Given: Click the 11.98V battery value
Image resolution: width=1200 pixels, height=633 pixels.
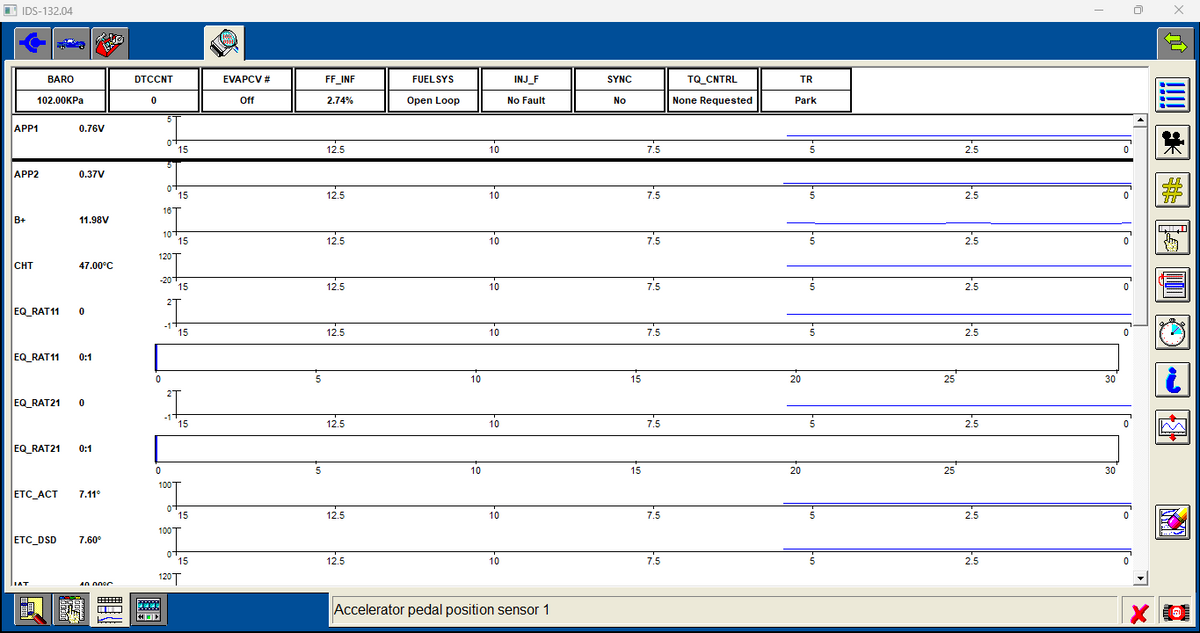Looking at the screenshot, I should [94, 220].
